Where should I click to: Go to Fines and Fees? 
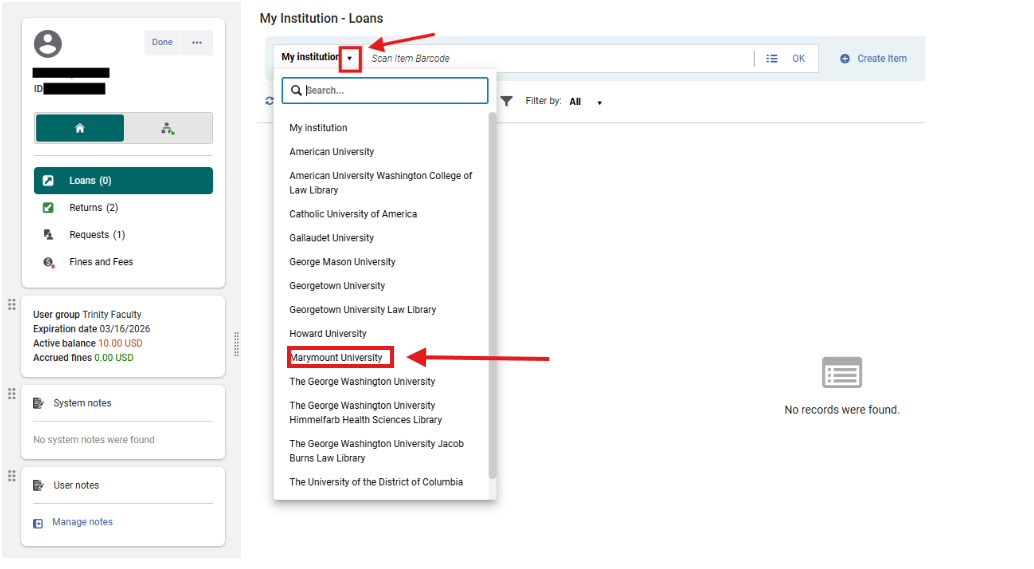click(x=100, y=262)
